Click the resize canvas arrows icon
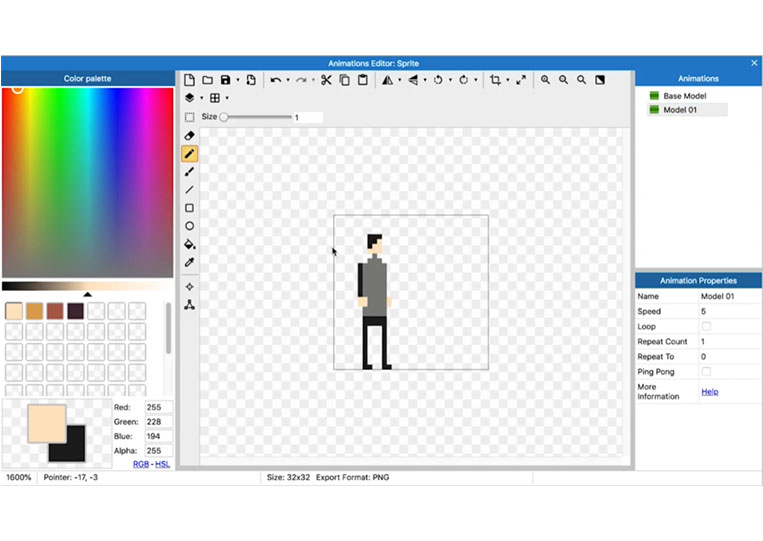The image size is (763, 541). pos(521,80)
